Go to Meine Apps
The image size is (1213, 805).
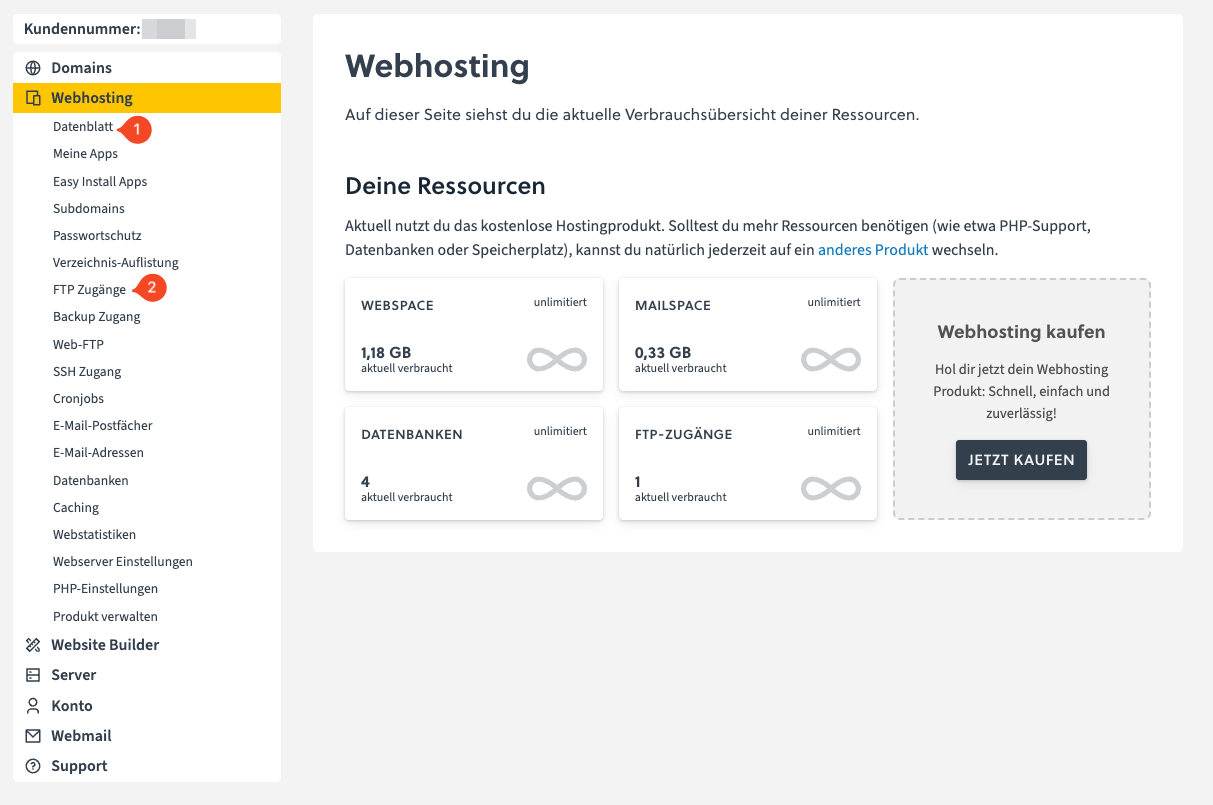(x=85, y=154)
